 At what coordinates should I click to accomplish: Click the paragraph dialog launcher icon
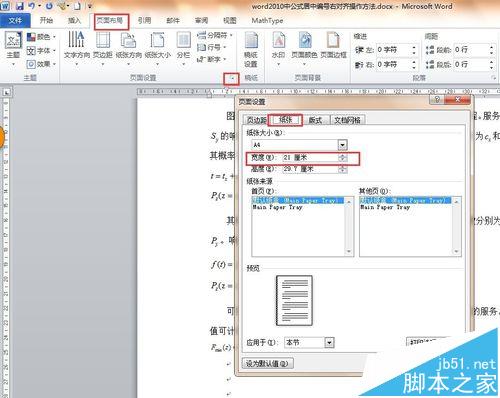tap(494, 78)
